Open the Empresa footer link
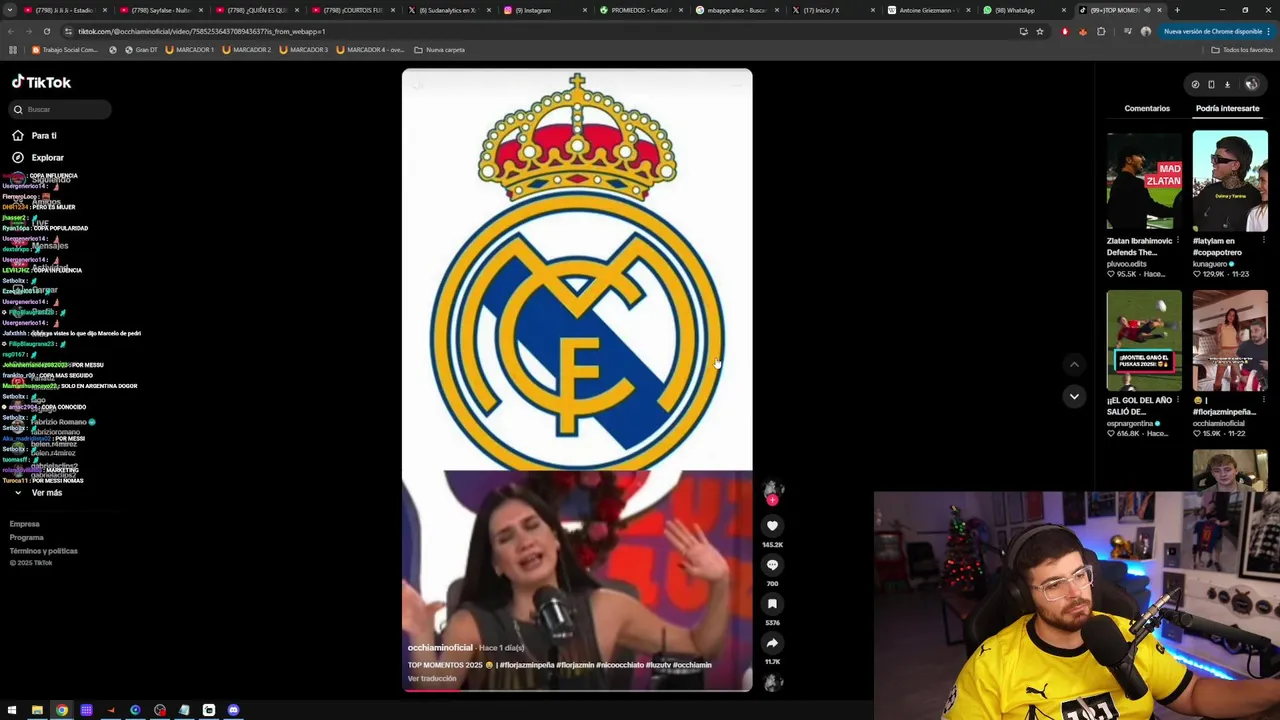 pyautogui.click(x=25, y=524)
